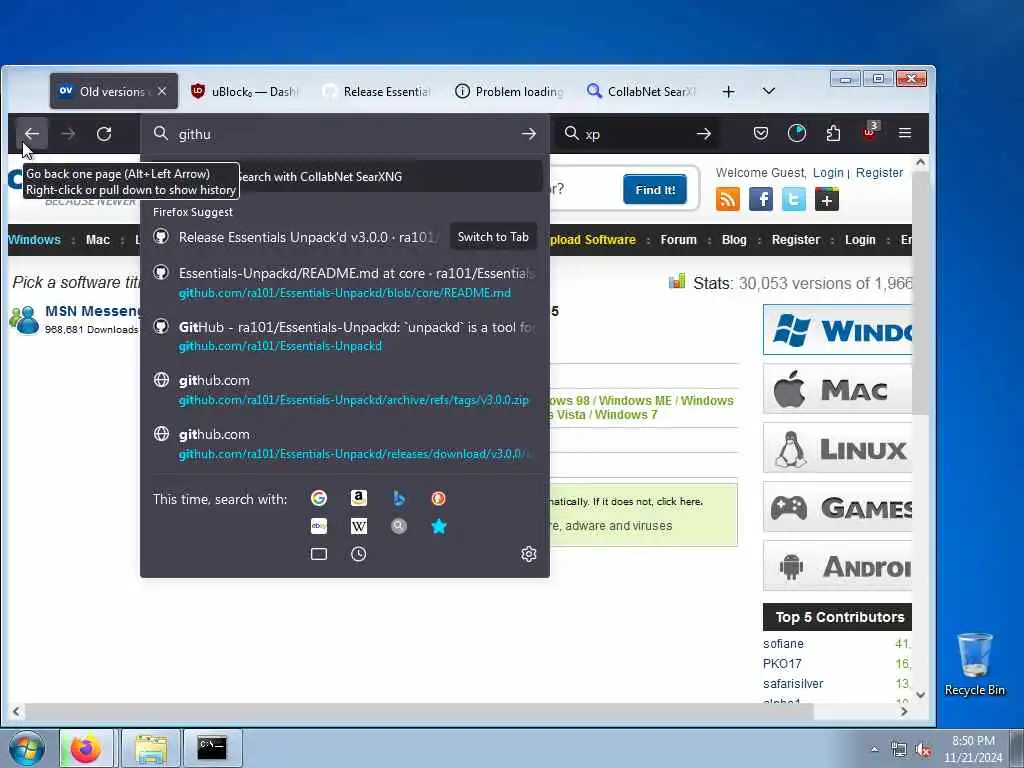This screenshot has height=768, width=1024.
Task: Open Upload Software nav item
Action: (592, 240)
